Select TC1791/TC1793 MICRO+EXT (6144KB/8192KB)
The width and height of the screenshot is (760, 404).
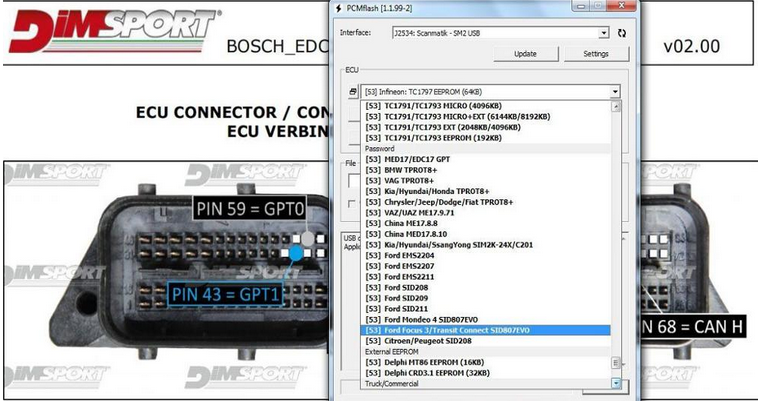[486, 116]
